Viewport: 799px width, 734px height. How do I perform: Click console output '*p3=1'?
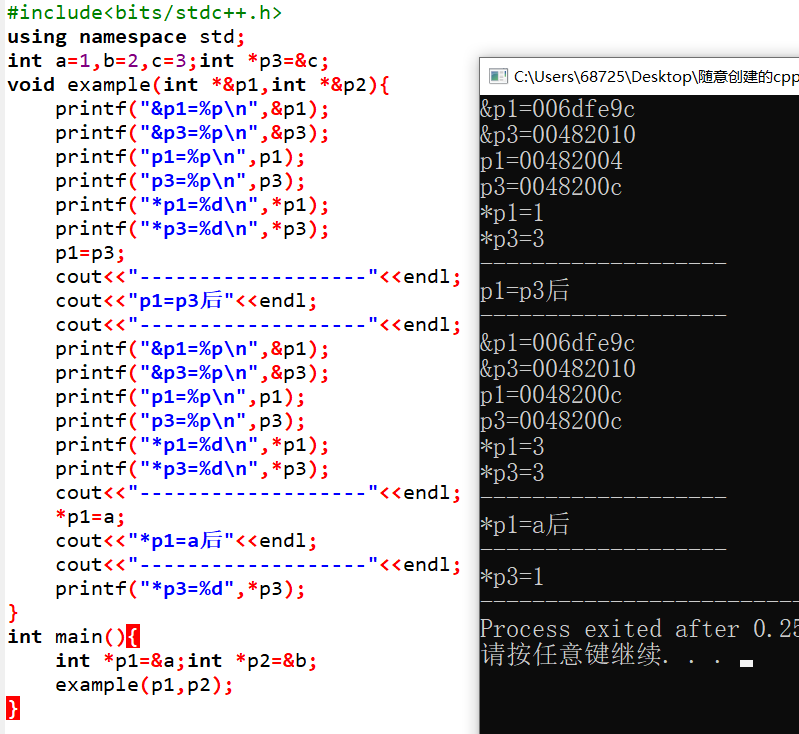512,577
